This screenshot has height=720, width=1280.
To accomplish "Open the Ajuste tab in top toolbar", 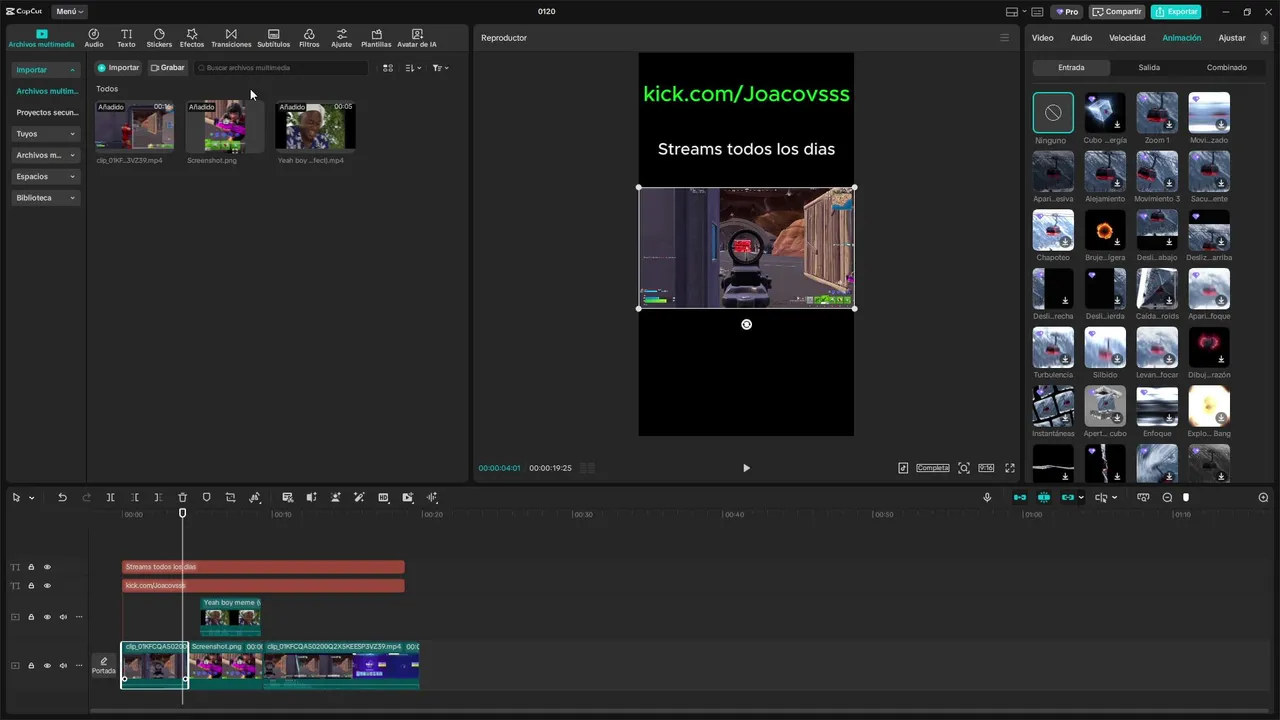I will point(342,38).
